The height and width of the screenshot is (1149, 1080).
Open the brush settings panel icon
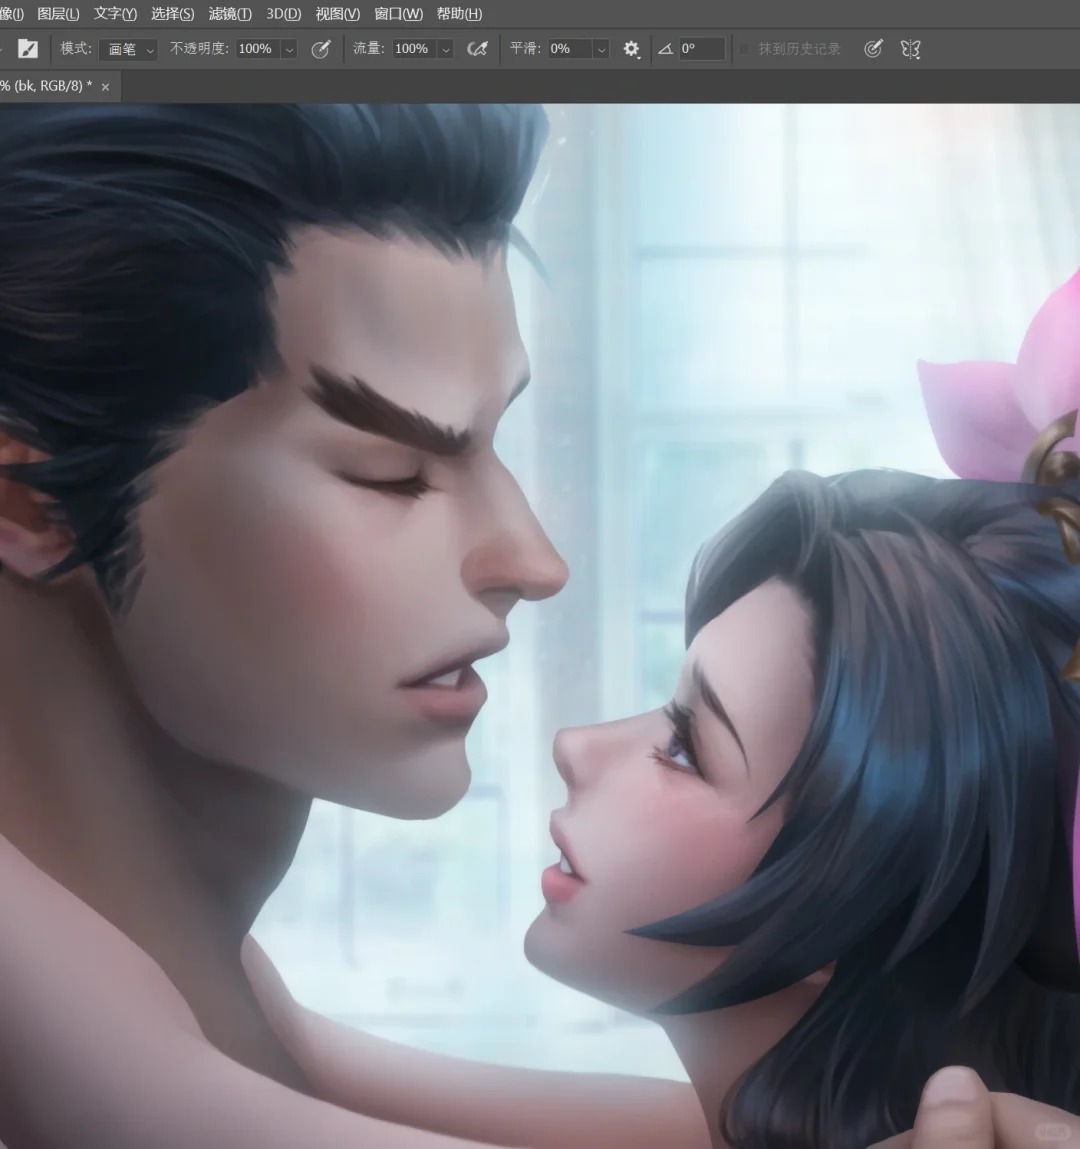[28, 49]
